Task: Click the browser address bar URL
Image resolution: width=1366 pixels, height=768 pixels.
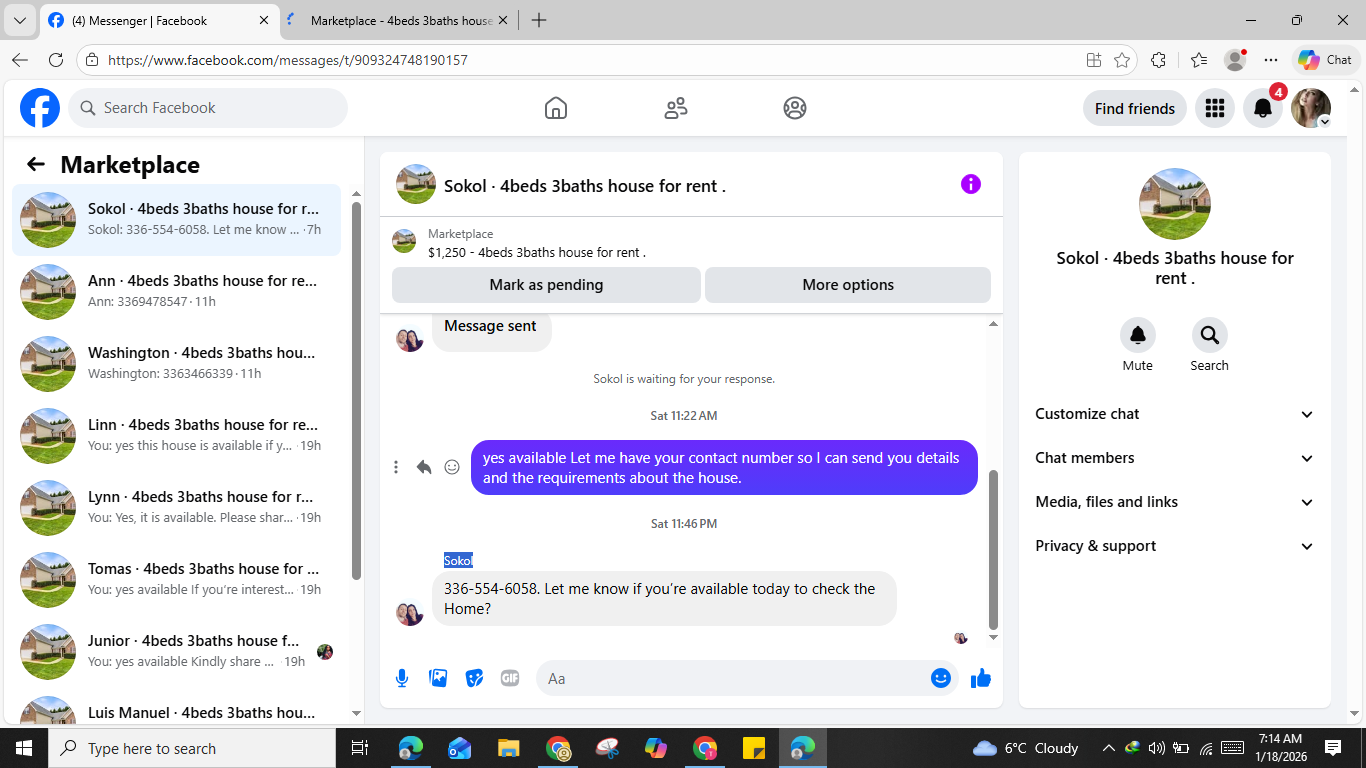Action: (x=288, y=60)
